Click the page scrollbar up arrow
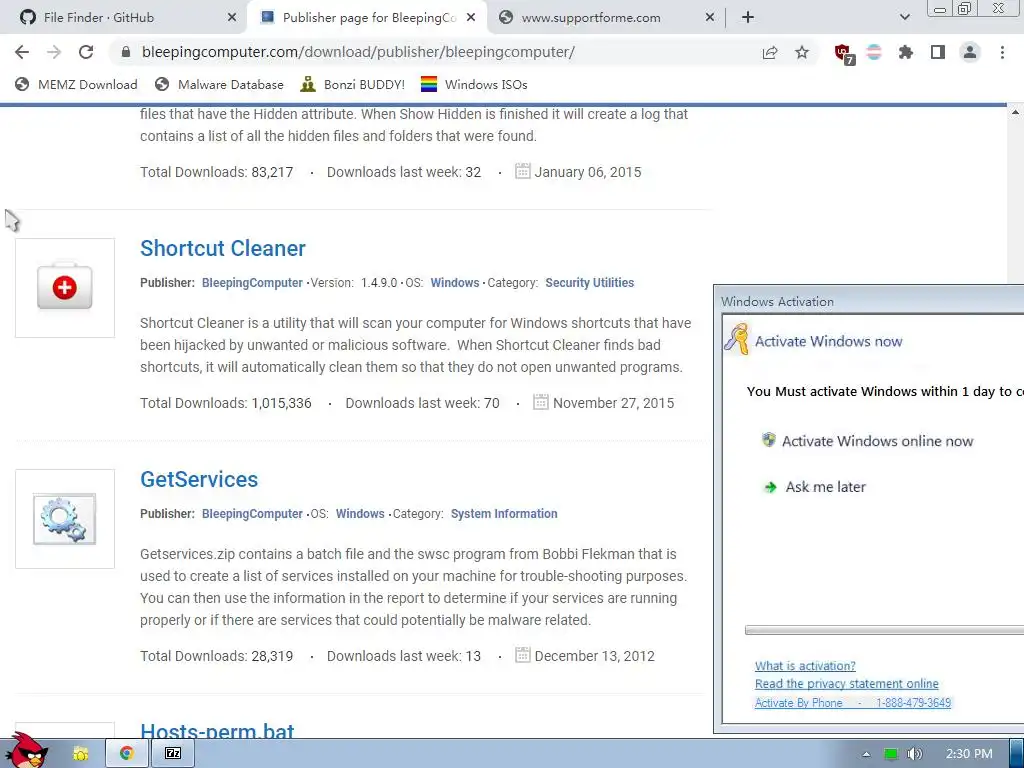The image size is (1024, 768). pyautogui.click(x=1016, y=112)
